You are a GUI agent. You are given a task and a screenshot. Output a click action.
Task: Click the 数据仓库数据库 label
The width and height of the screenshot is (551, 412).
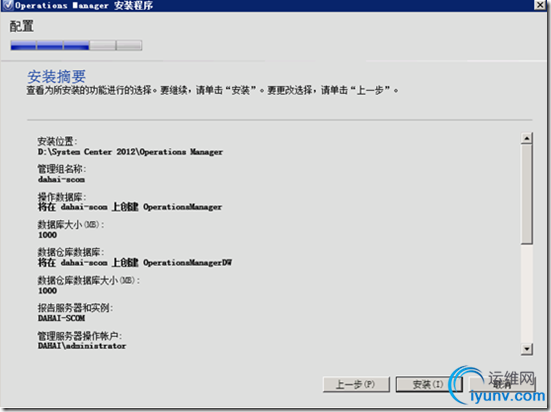click(x=71, y=252)
